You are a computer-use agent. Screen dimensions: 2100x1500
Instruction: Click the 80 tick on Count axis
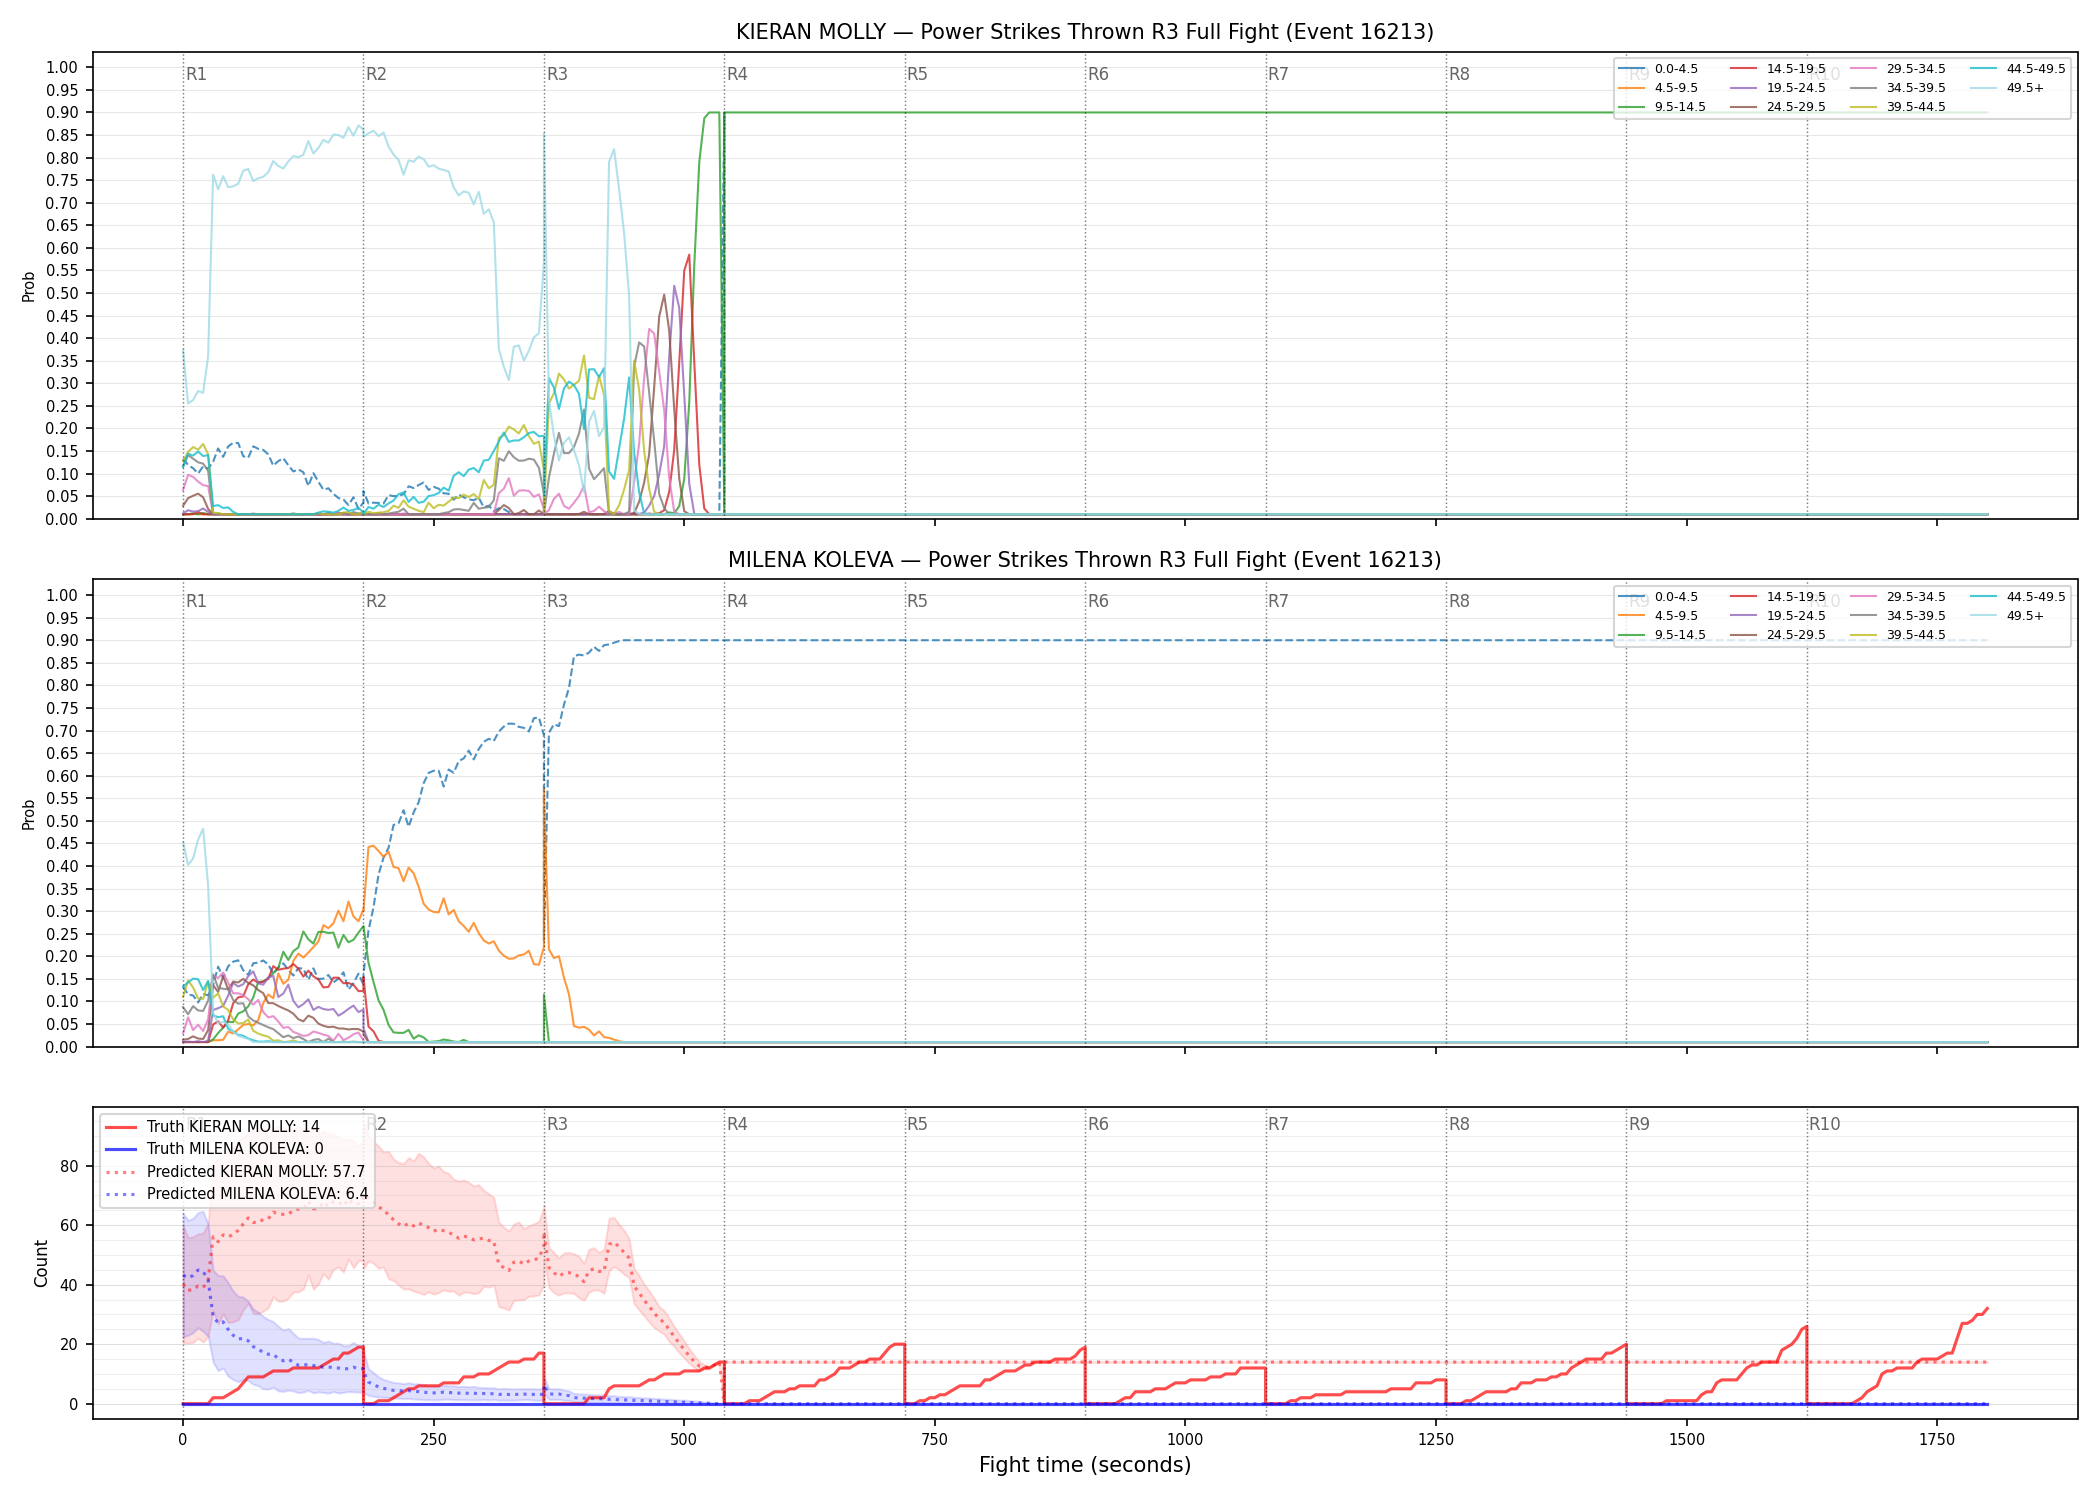click(69, 1166)
